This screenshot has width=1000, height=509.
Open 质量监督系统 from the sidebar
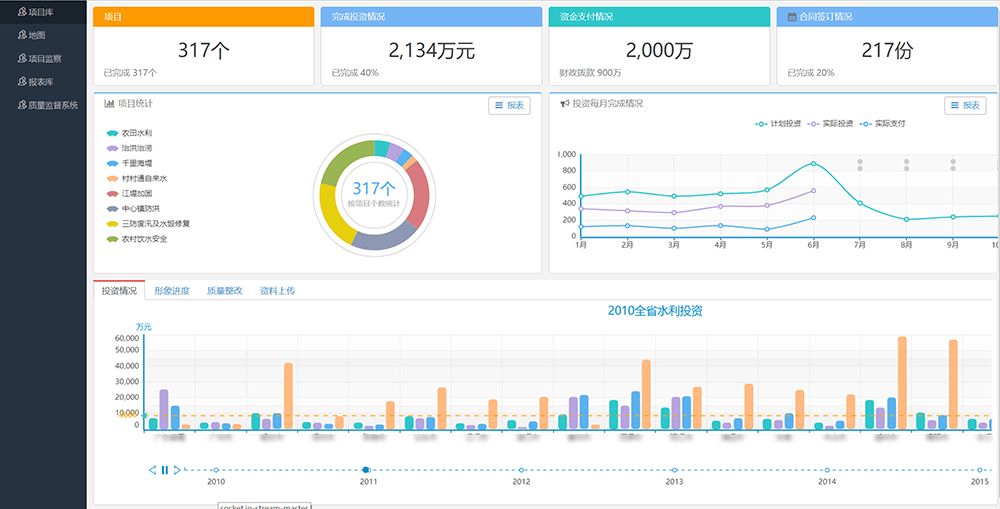pos(52,104)
